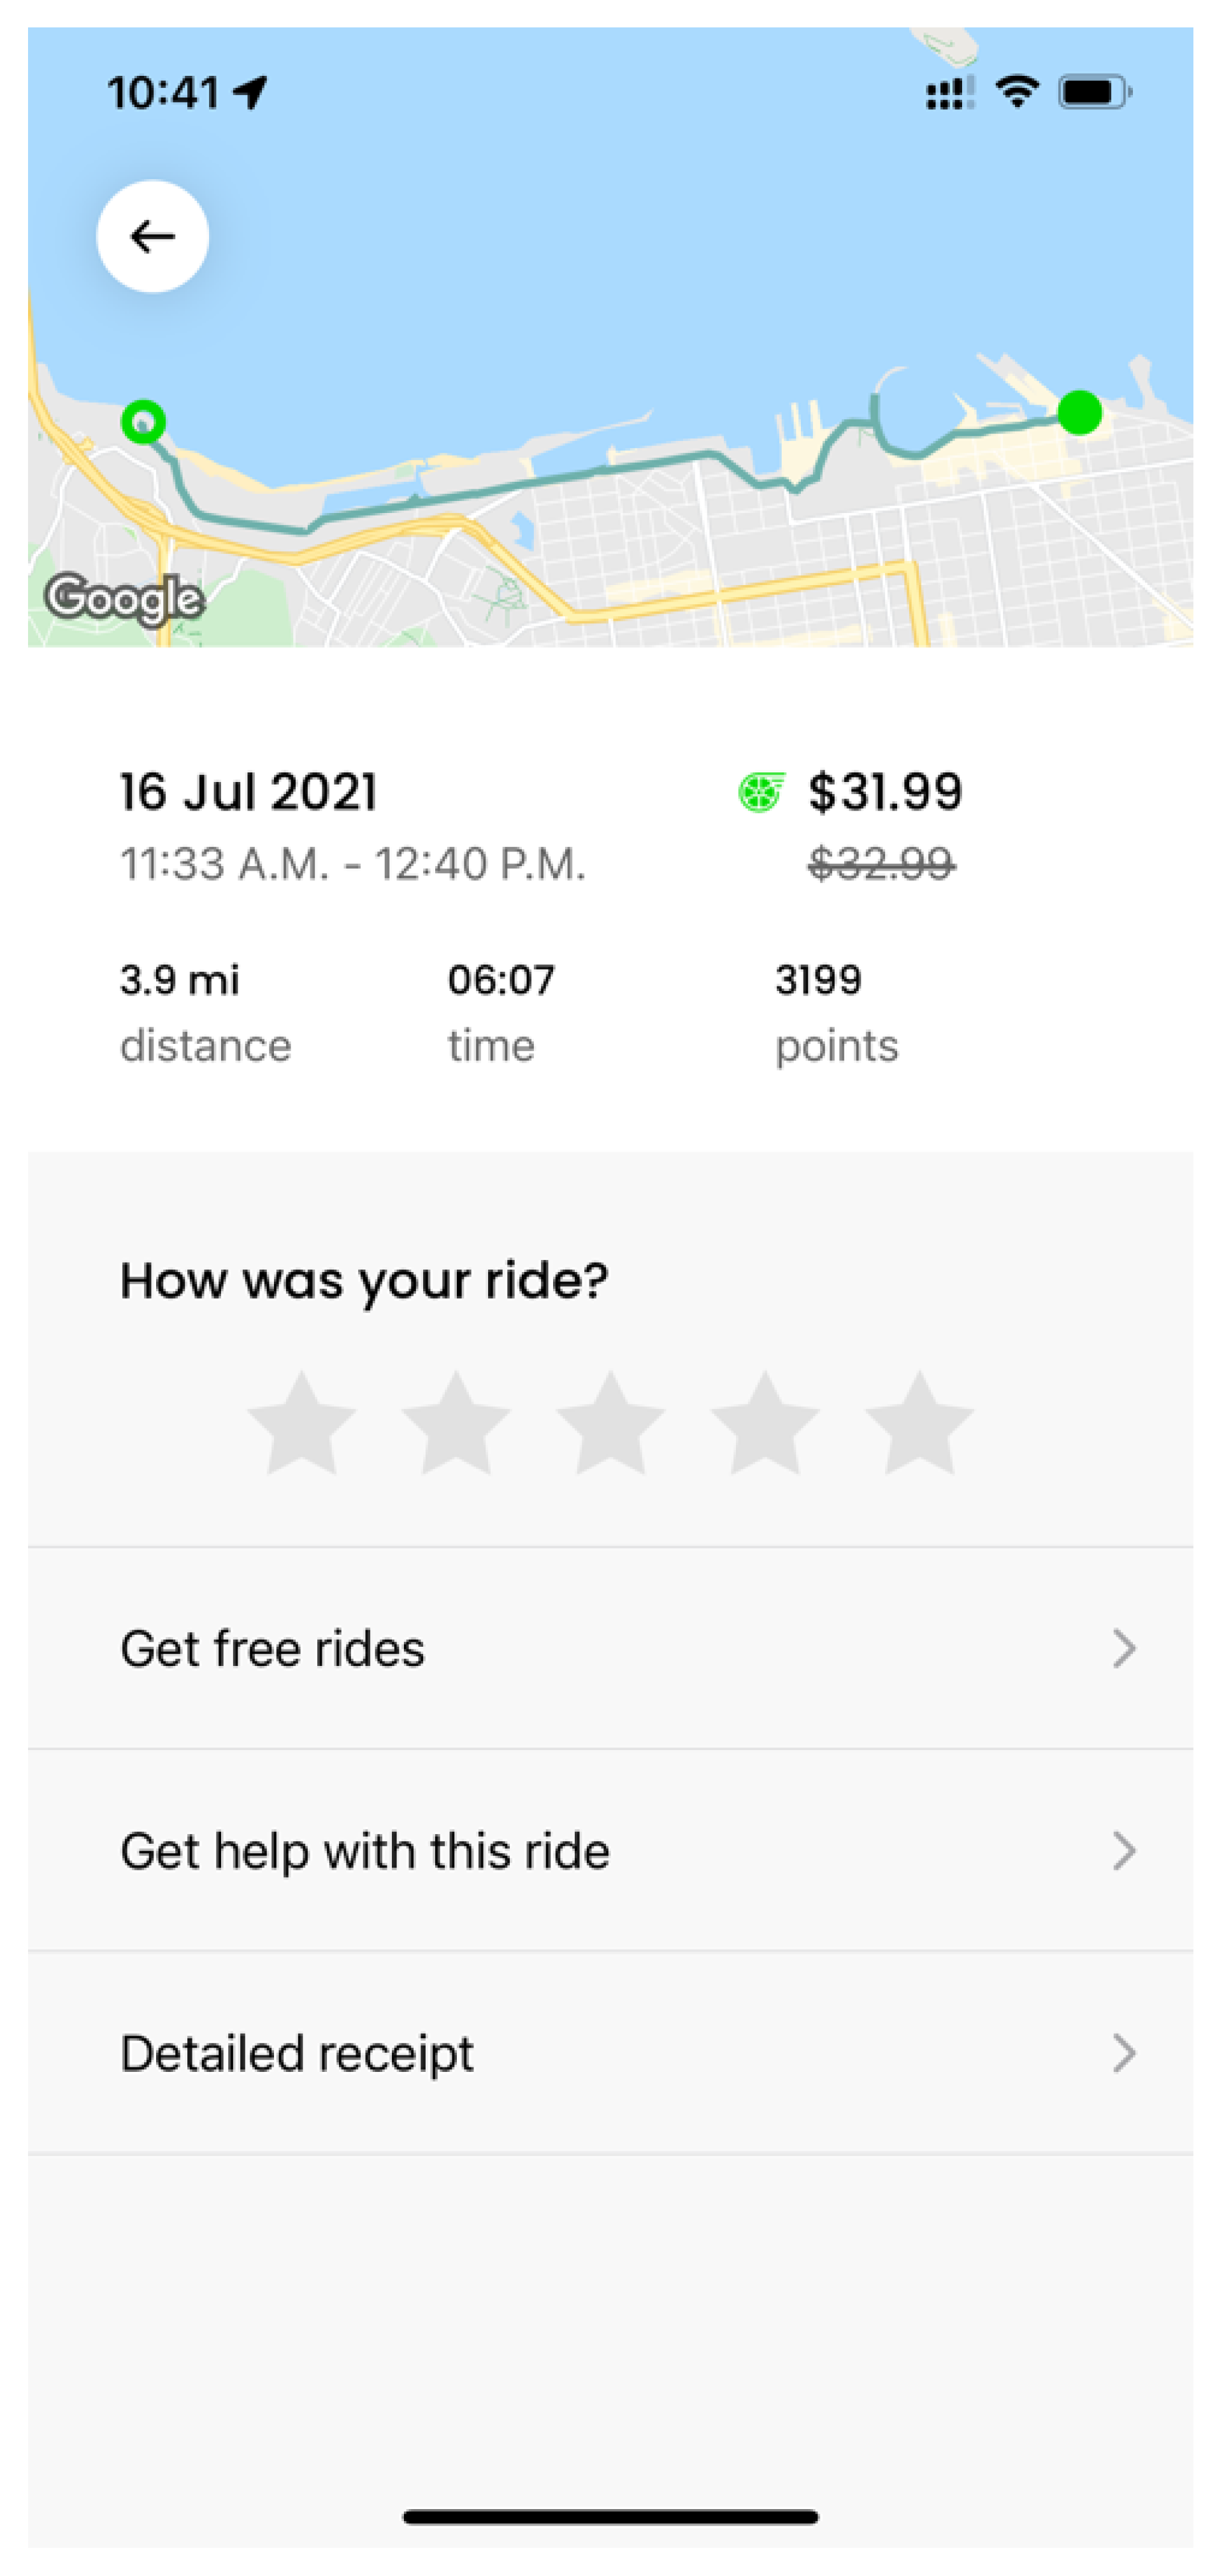Tap the location arrow beside the clock
Screen dimensions: 1224x2576
251,92
